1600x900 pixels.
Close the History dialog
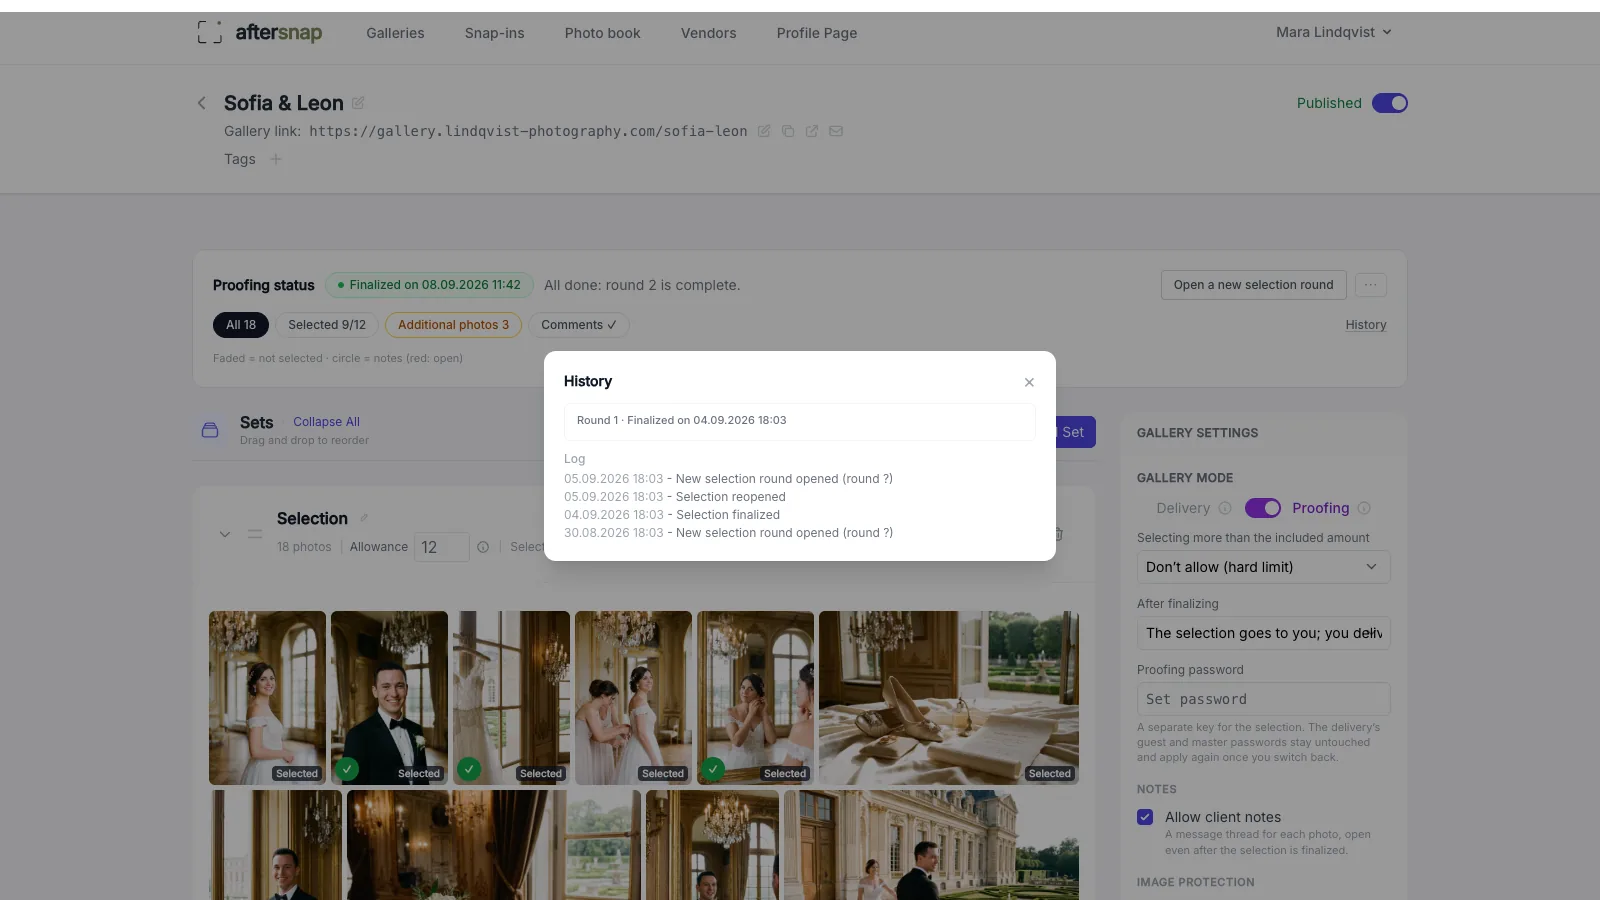(x=1029, y=382)
